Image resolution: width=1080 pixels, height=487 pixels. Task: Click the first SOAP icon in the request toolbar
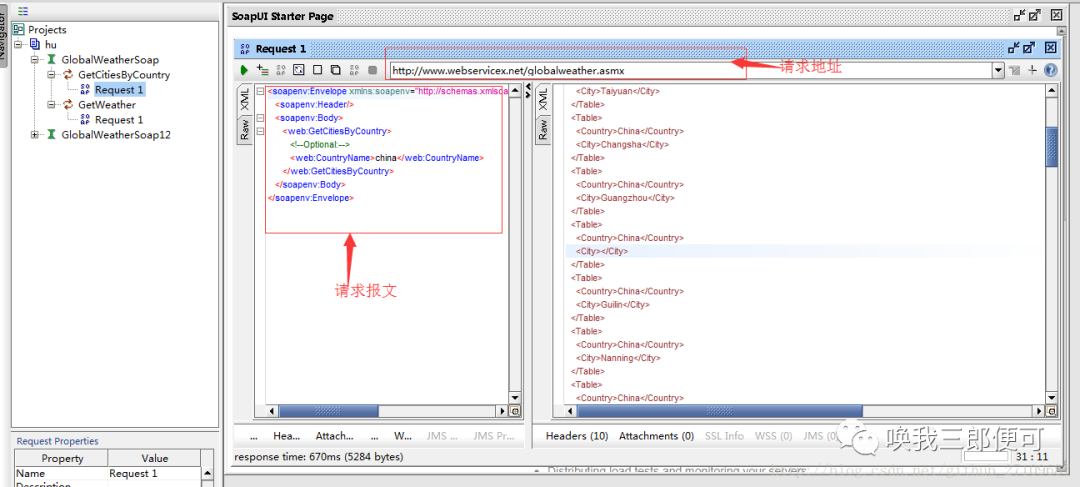280,70
